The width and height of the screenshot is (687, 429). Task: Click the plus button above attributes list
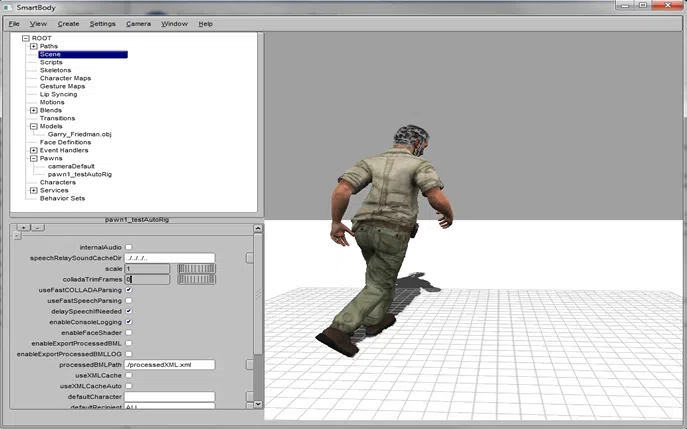click(23, 228)
